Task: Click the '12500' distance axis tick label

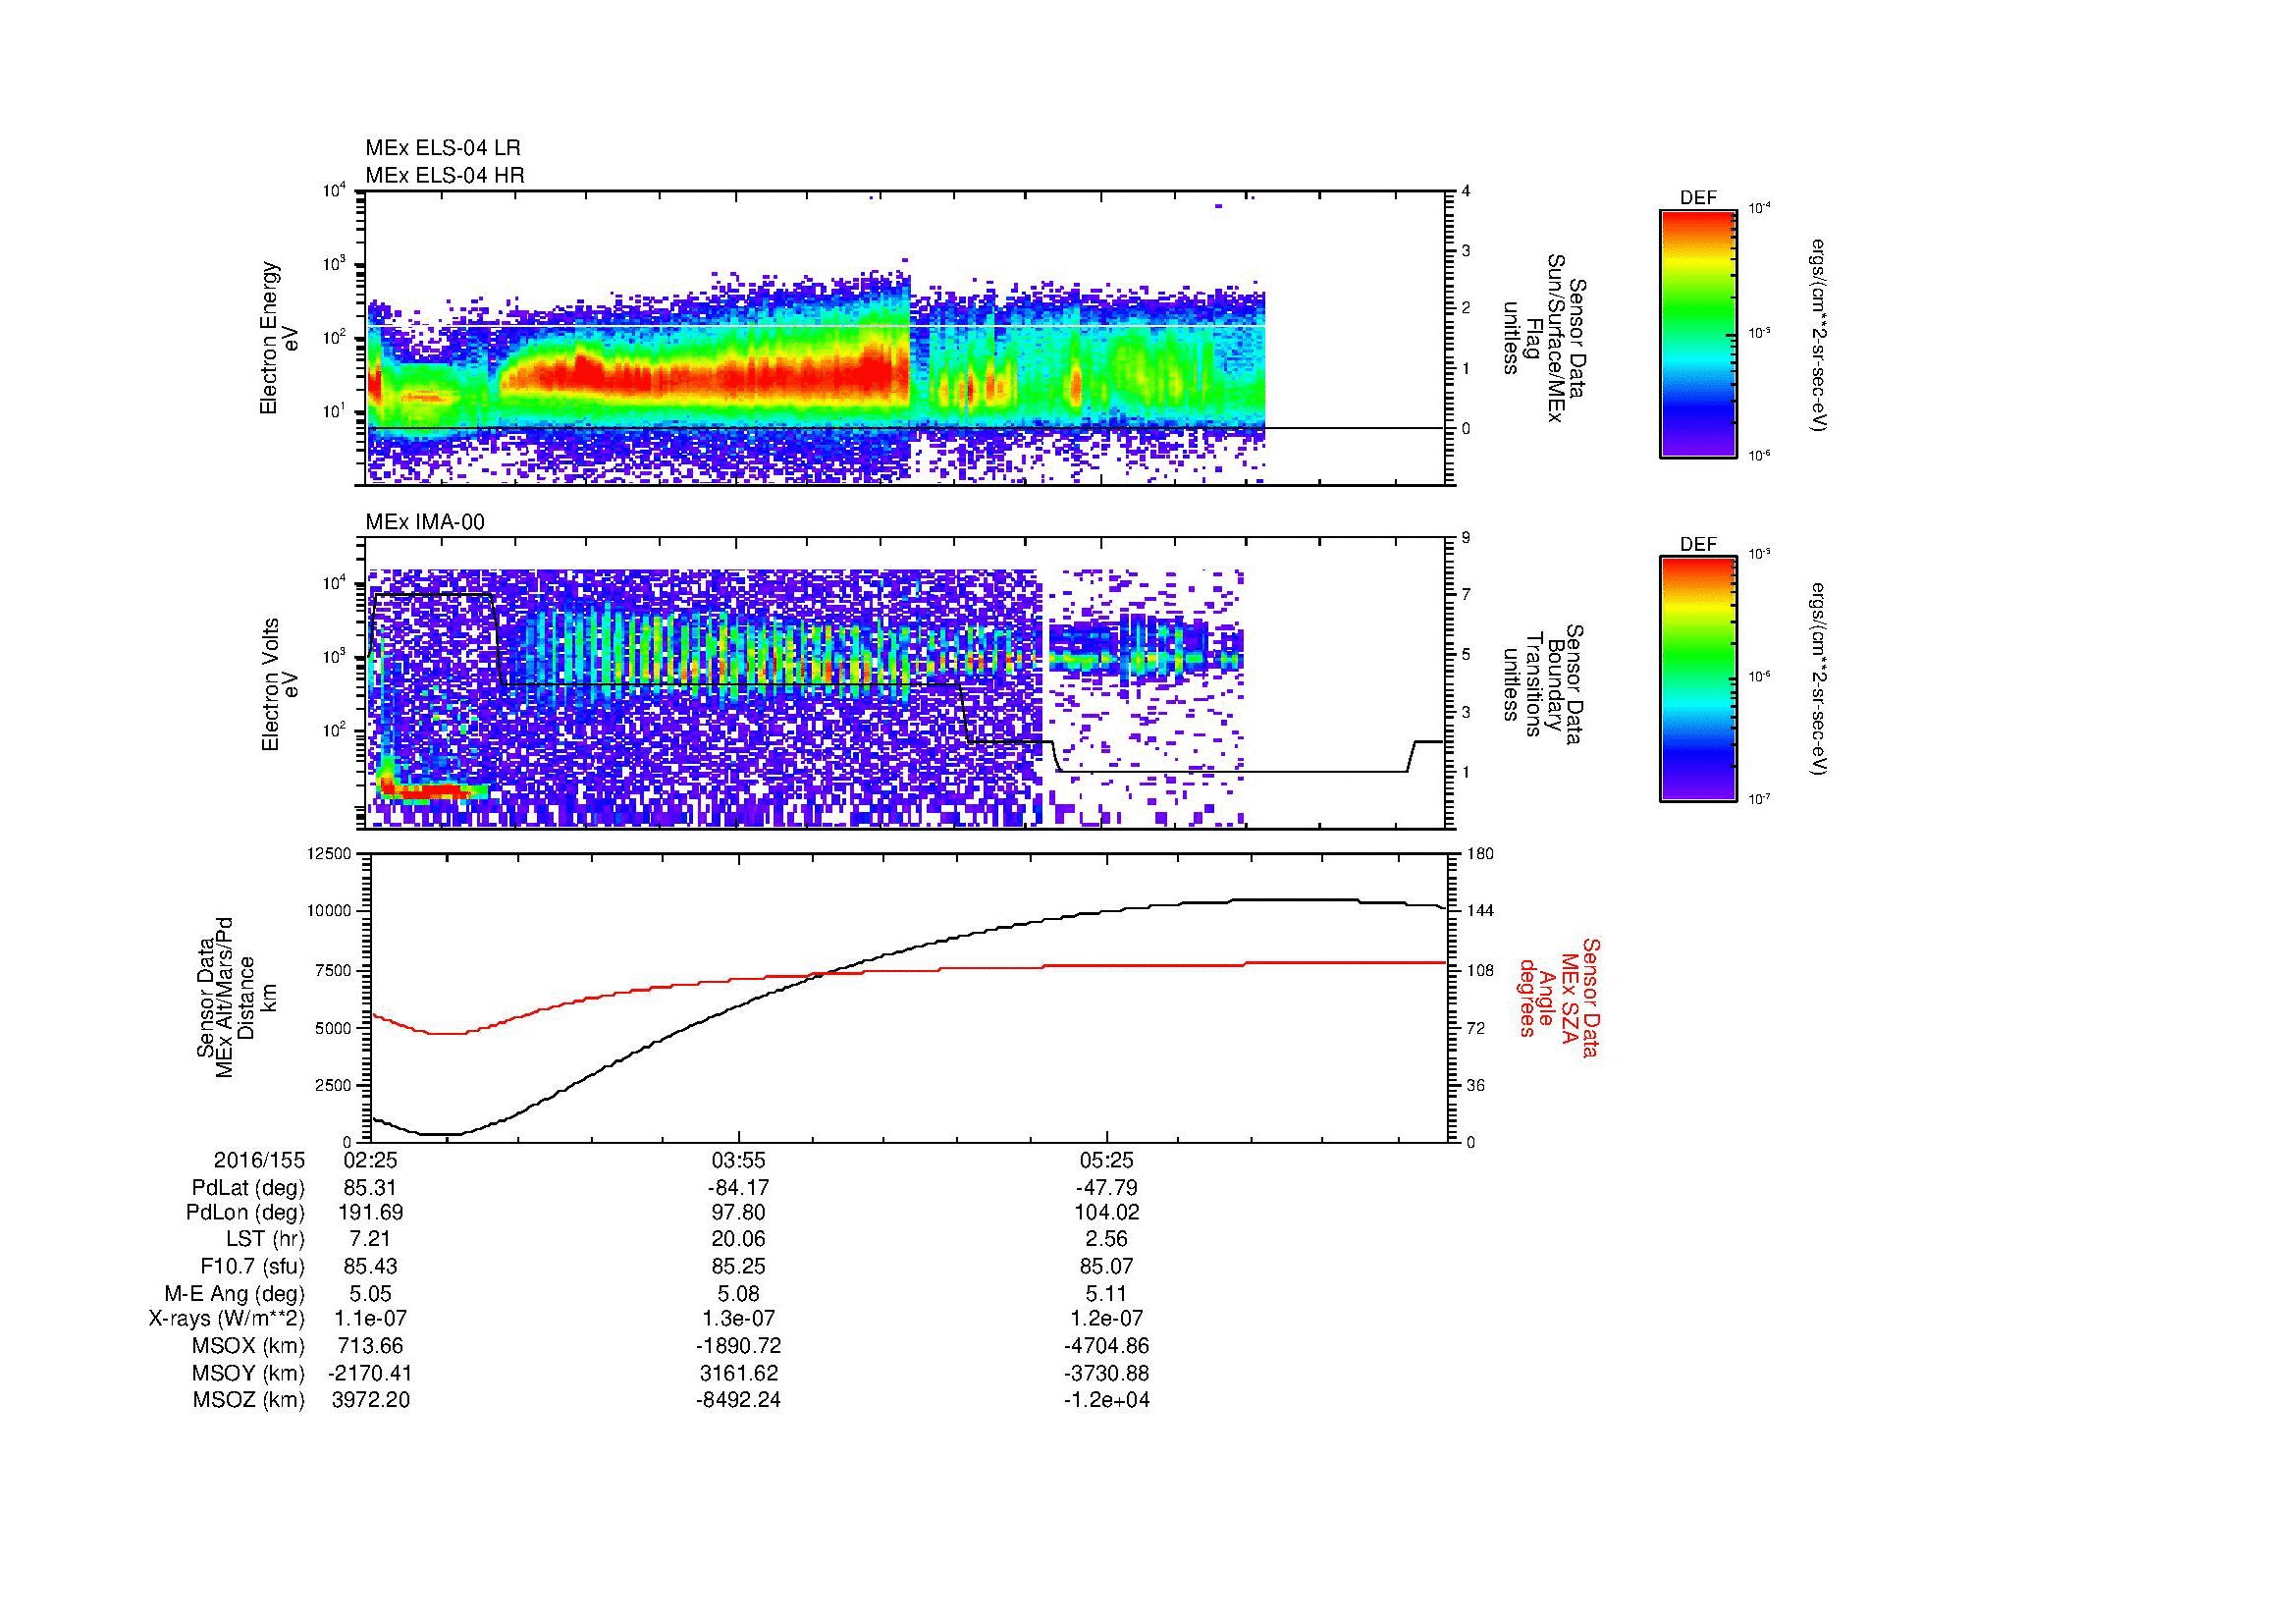Action: [x=331, y=853]
